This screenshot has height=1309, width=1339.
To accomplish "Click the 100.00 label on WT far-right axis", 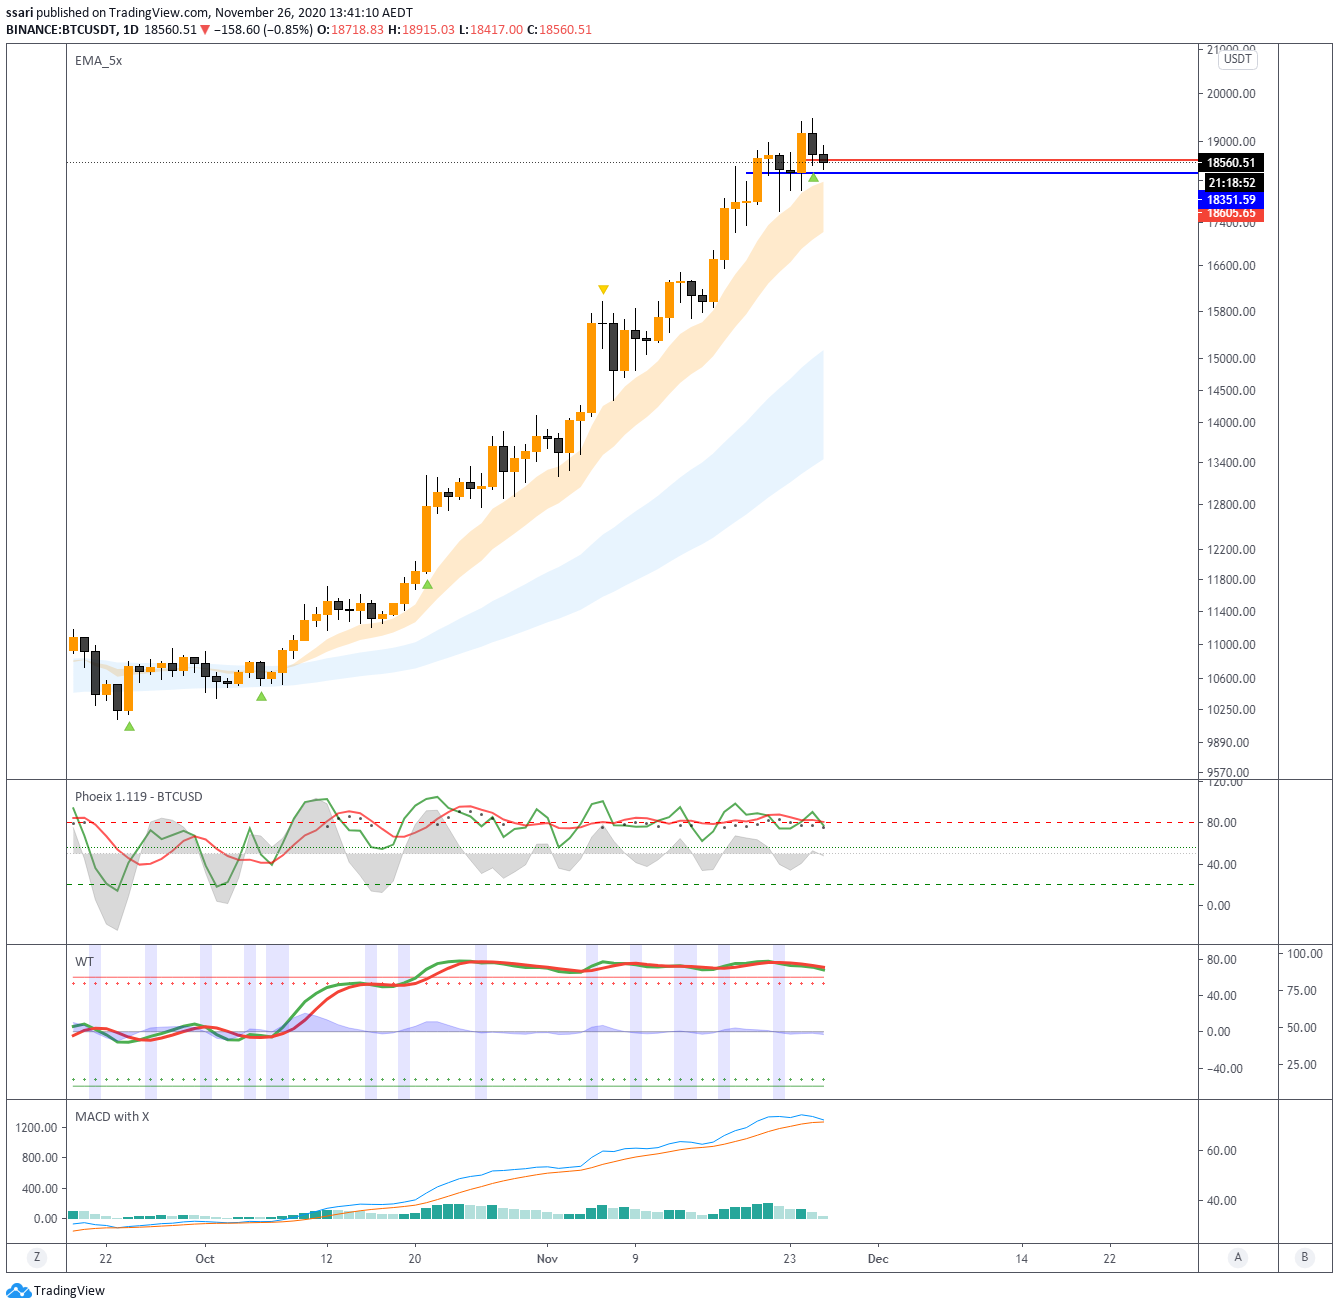I will [1305, 954].
